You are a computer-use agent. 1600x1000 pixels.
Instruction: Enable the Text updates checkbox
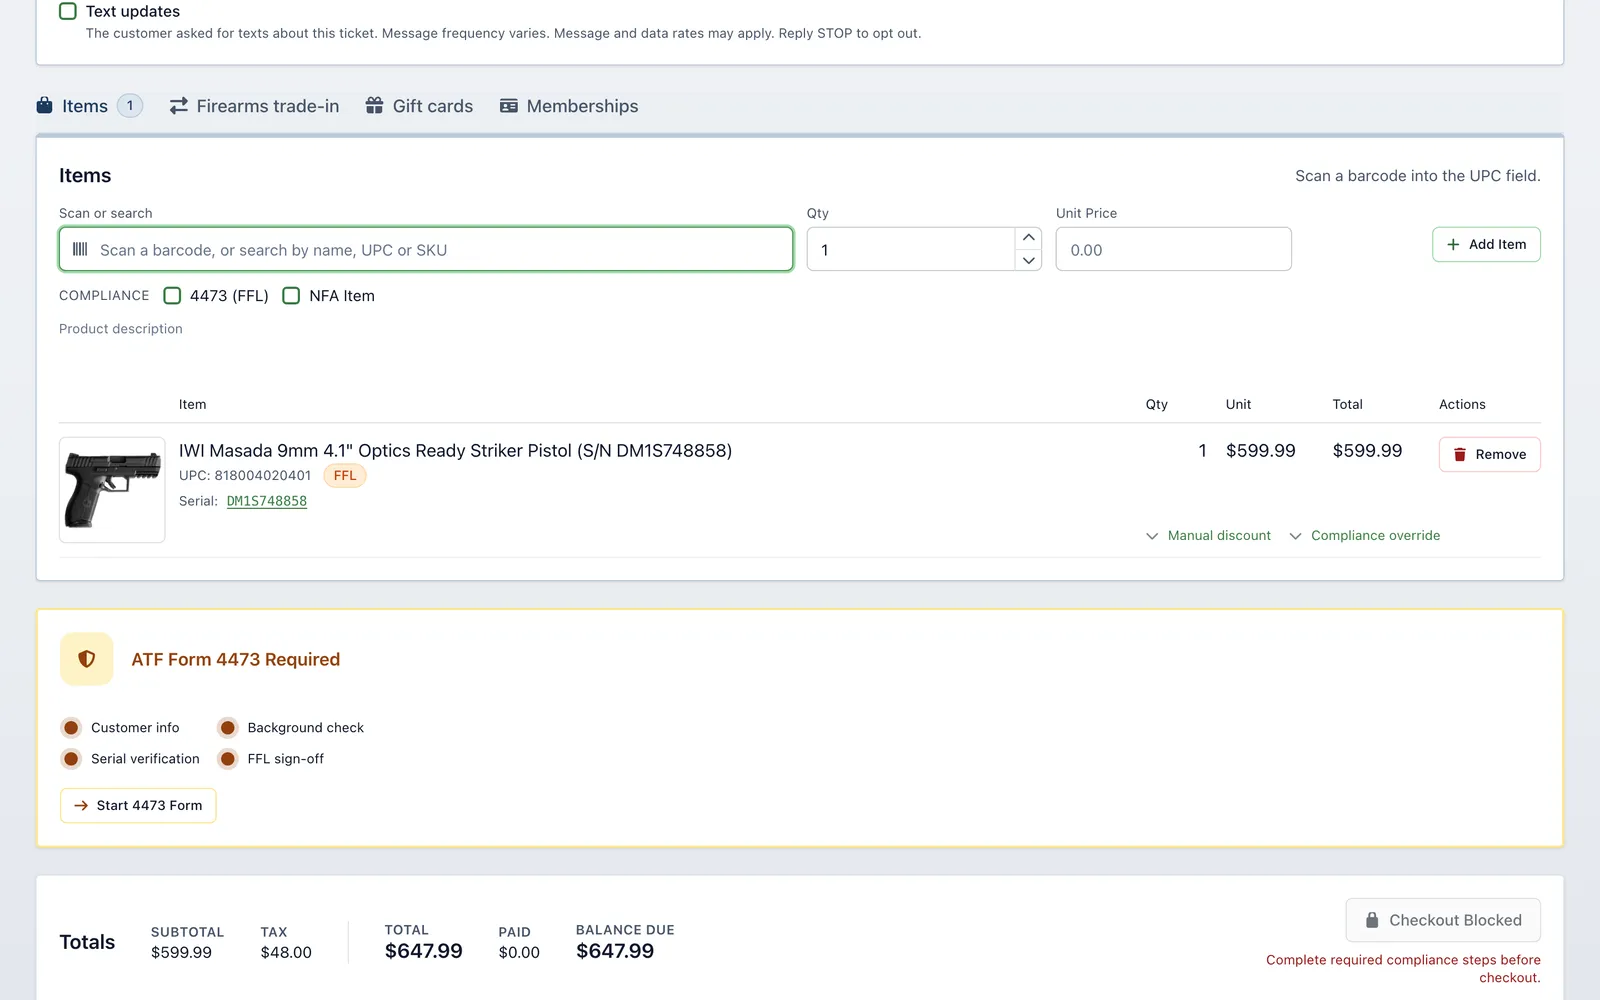[68, 11]
